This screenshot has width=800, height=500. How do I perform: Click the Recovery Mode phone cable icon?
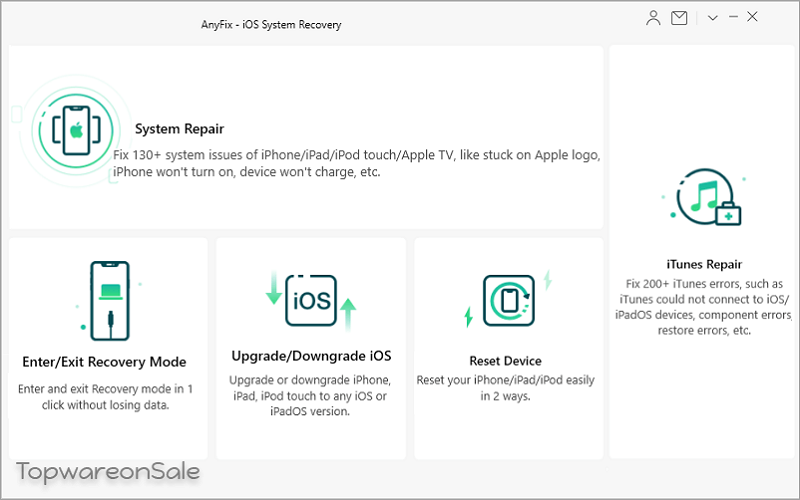(110, 301)
